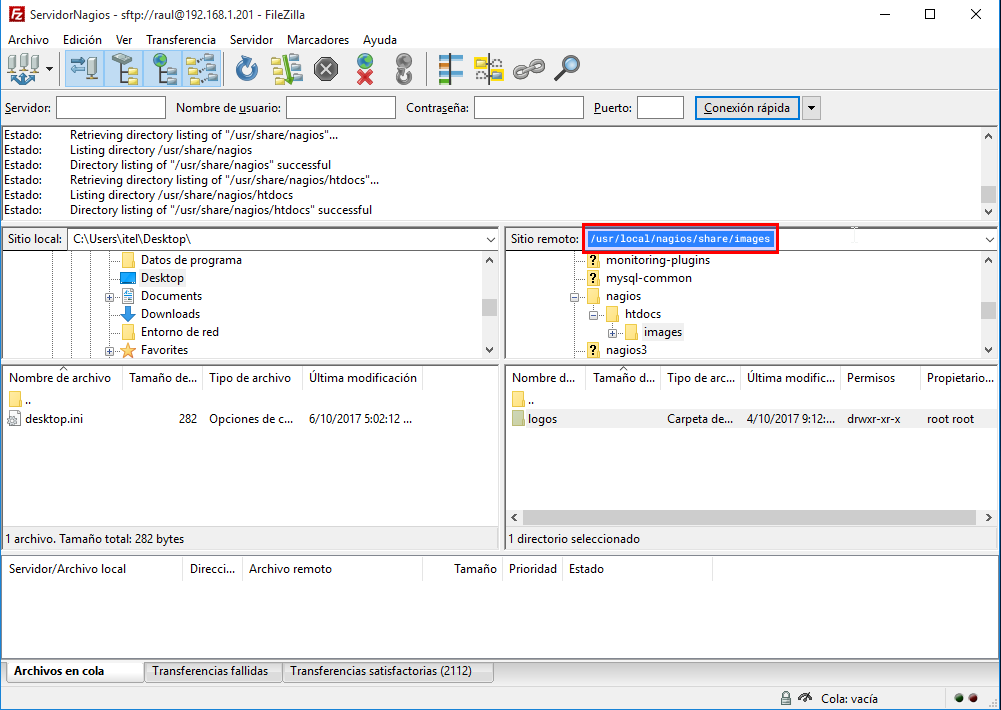The image size is (1001, 710).
Task: Open the Edición menu
Action: pyautogui.click(x=82, y=40)
